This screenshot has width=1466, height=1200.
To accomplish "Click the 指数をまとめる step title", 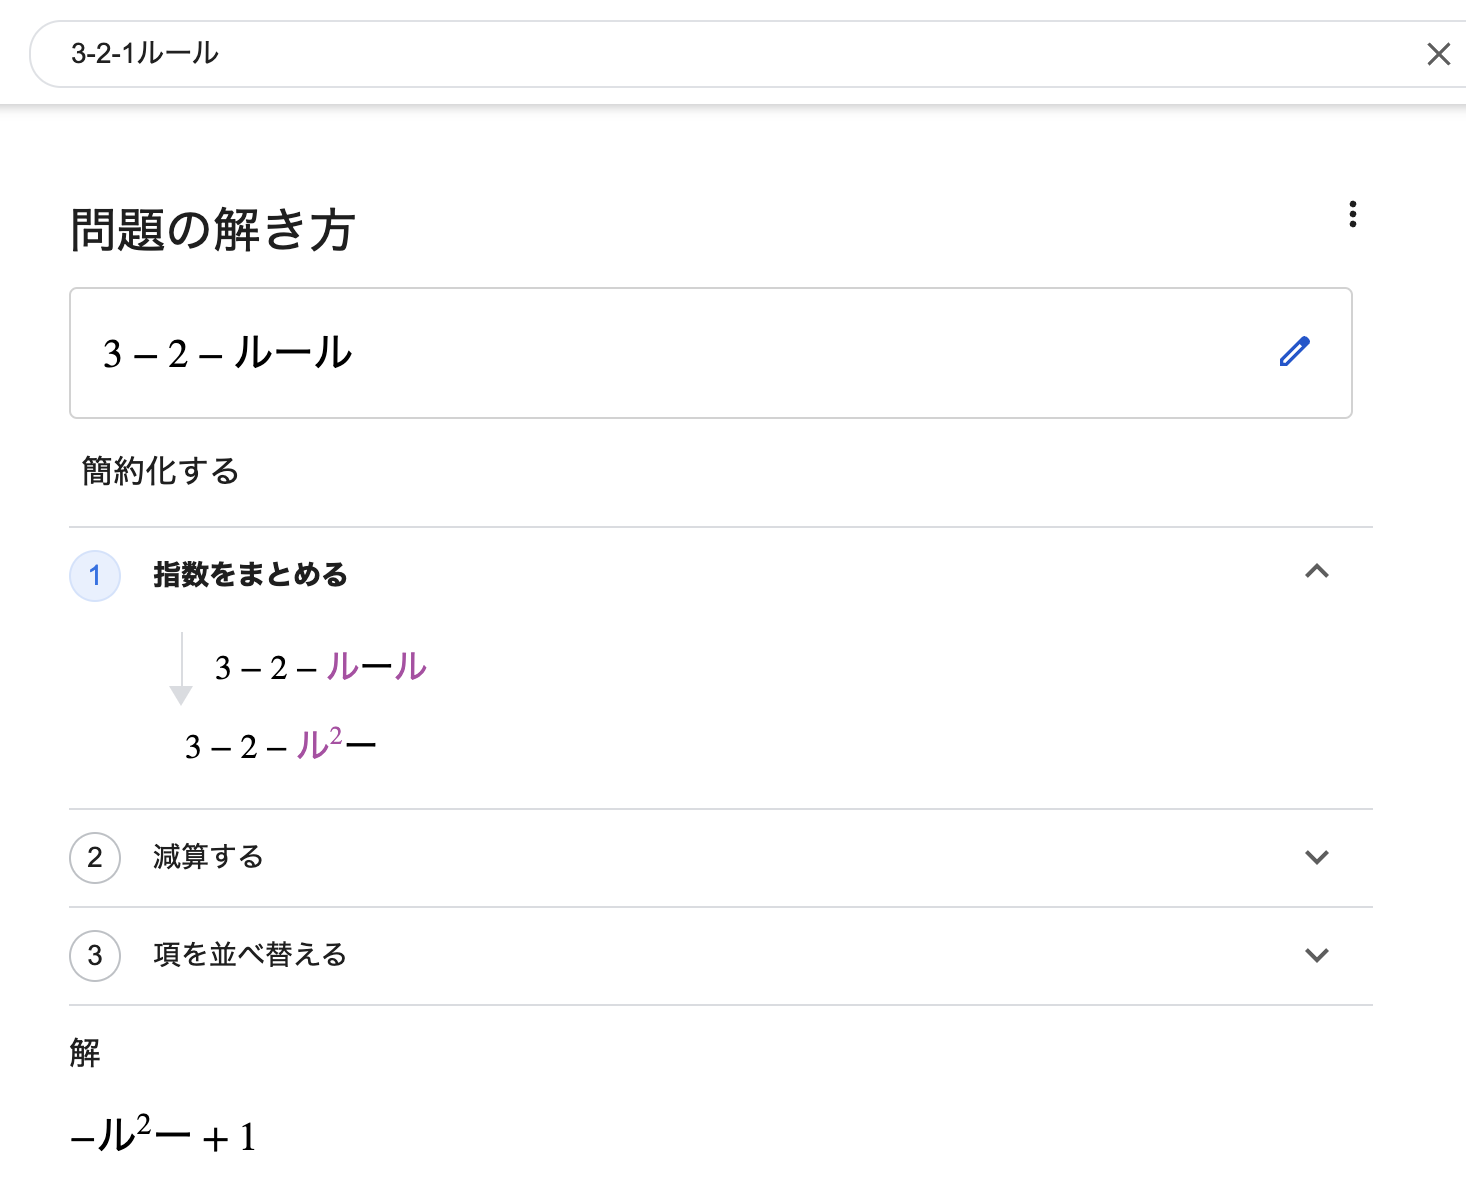I will (x=250, y=575).
